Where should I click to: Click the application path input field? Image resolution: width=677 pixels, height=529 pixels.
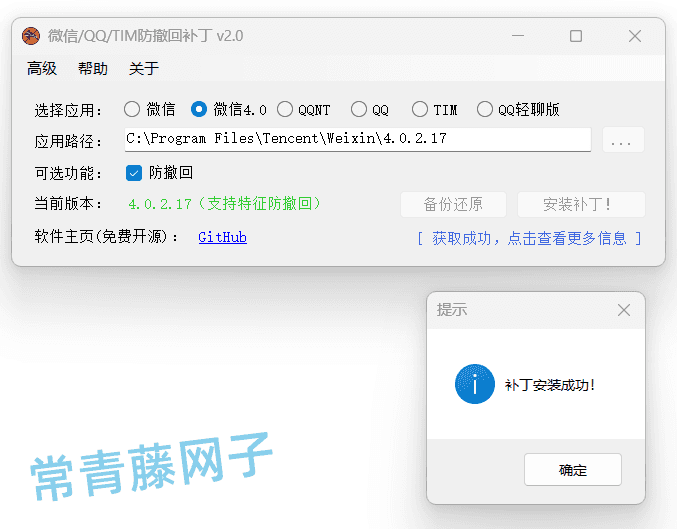click(x=357, y=139)
